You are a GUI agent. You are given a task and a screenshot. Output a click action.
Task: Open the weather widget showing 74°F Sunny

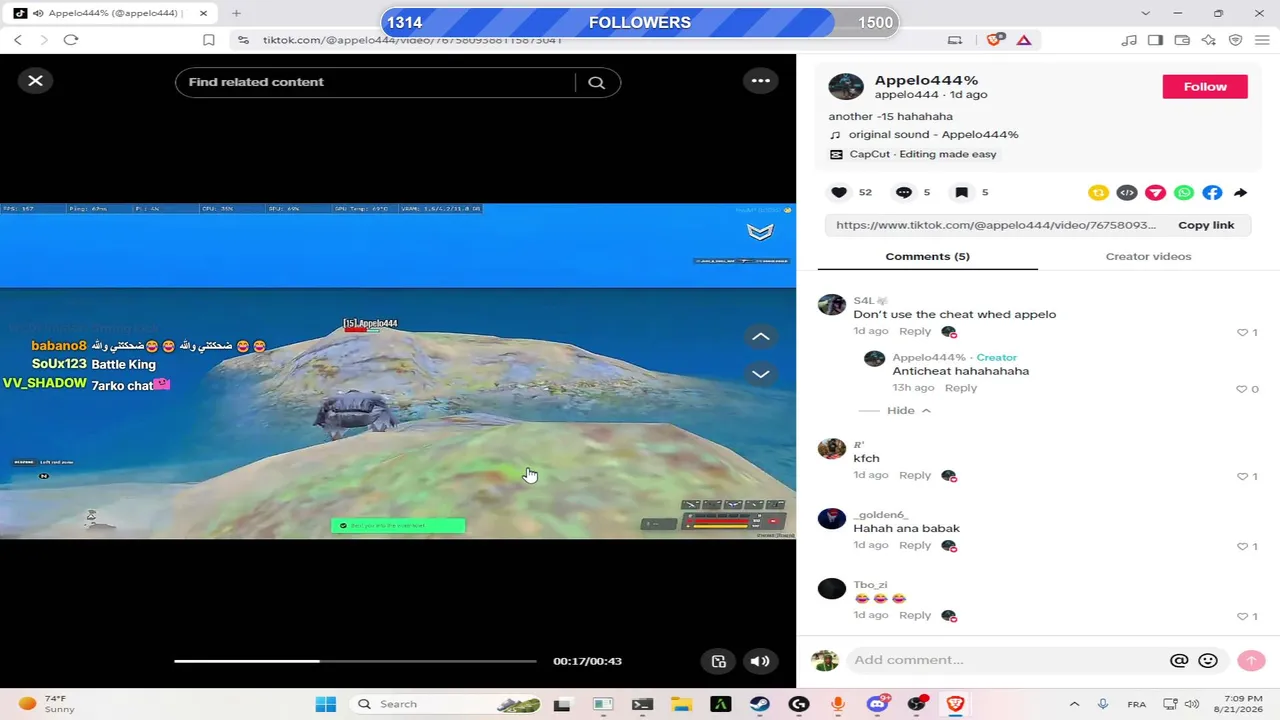[x=47, y=704]
